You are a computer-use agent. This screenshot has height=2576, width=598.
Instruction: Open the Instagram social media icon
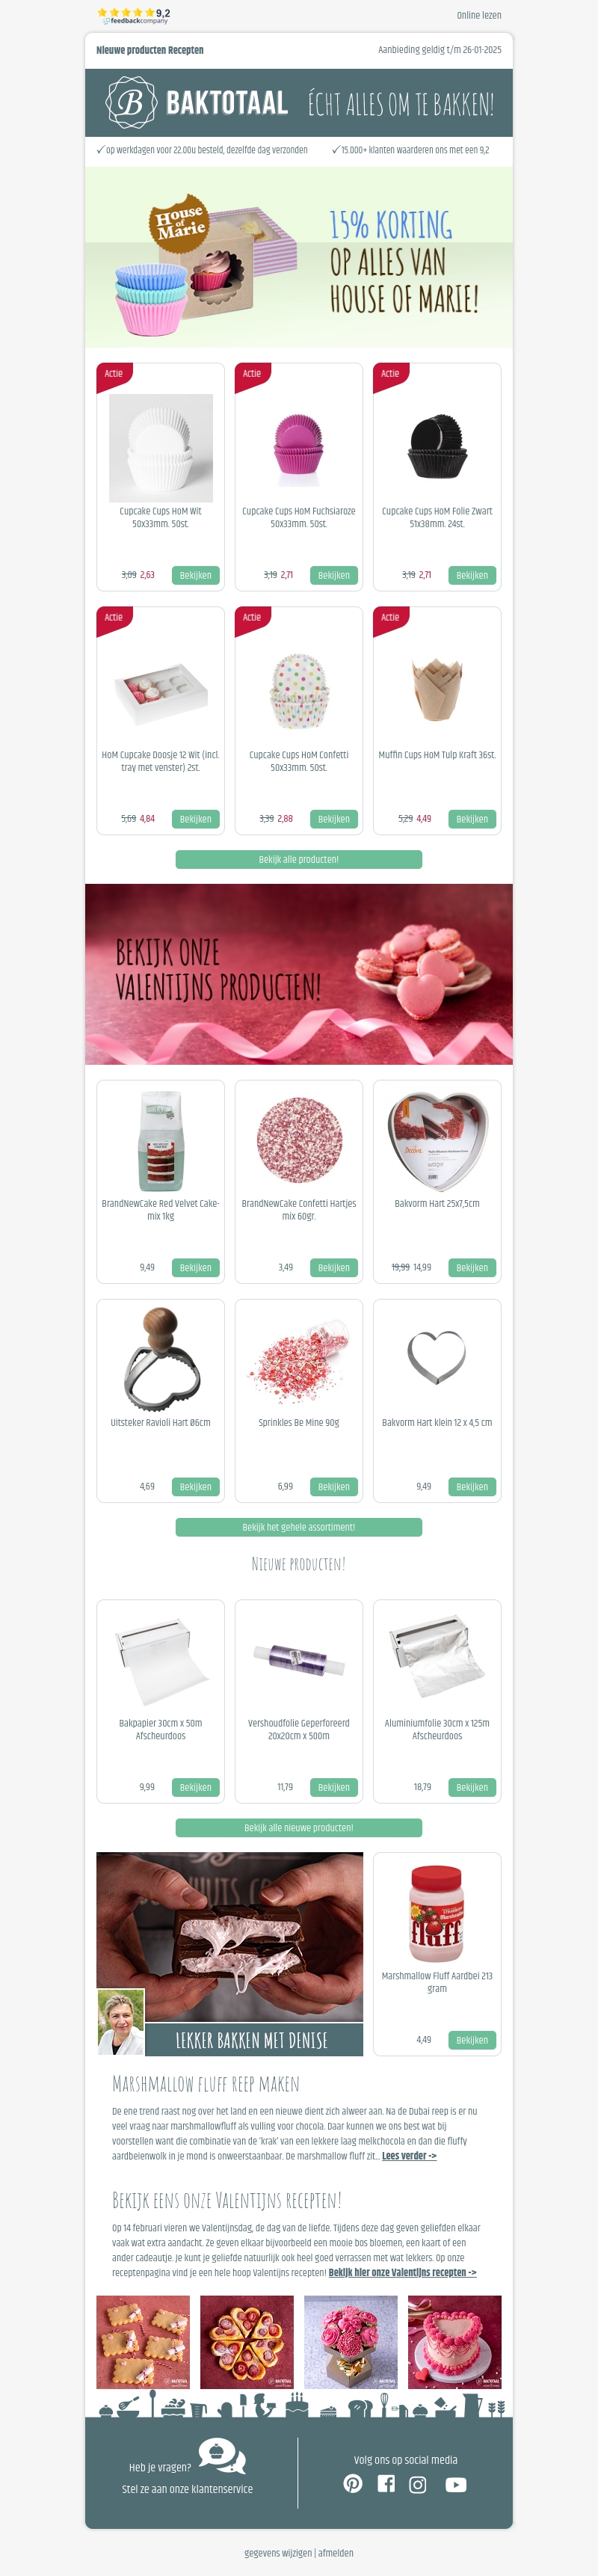pyautogui.click(x=418, y=2484)
